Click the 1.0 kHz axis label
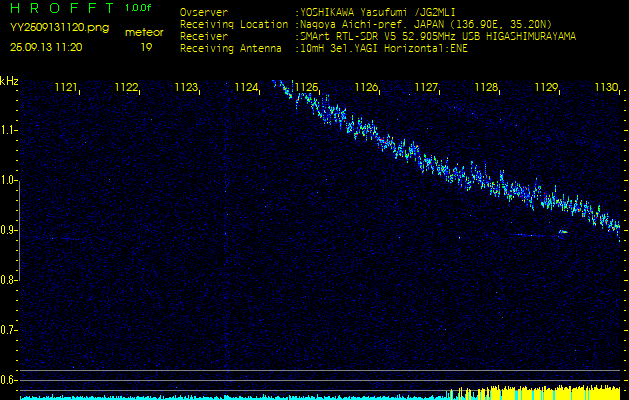Screen dimensions: 629x400 9,180
